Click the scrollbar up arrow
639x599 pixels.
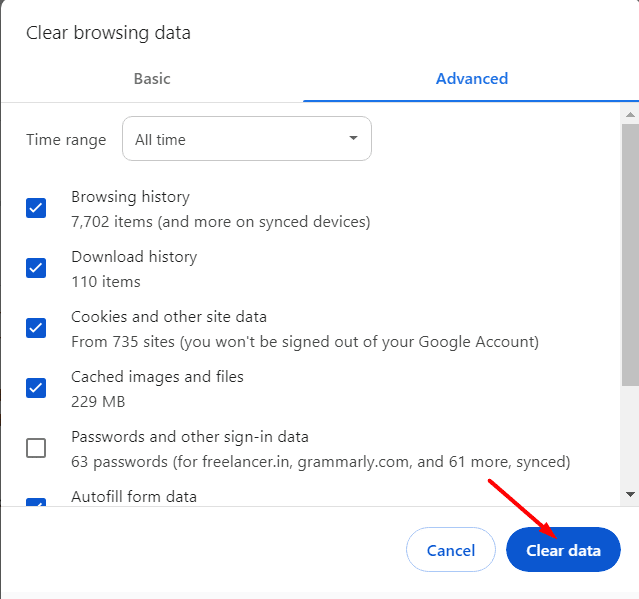[630, 115]
